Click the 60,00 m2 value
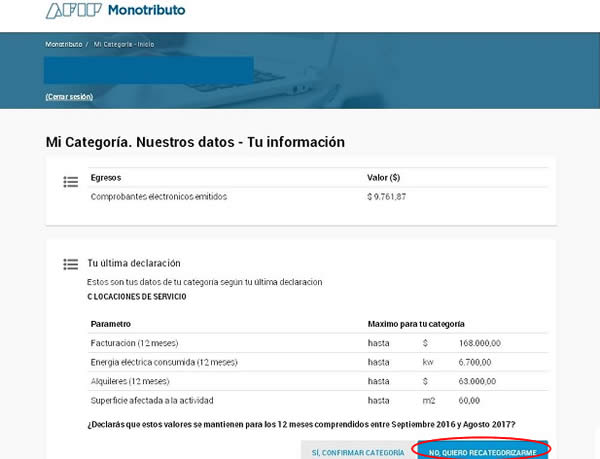600x459 pixels. pyautogui.click(x=469, y=400)
